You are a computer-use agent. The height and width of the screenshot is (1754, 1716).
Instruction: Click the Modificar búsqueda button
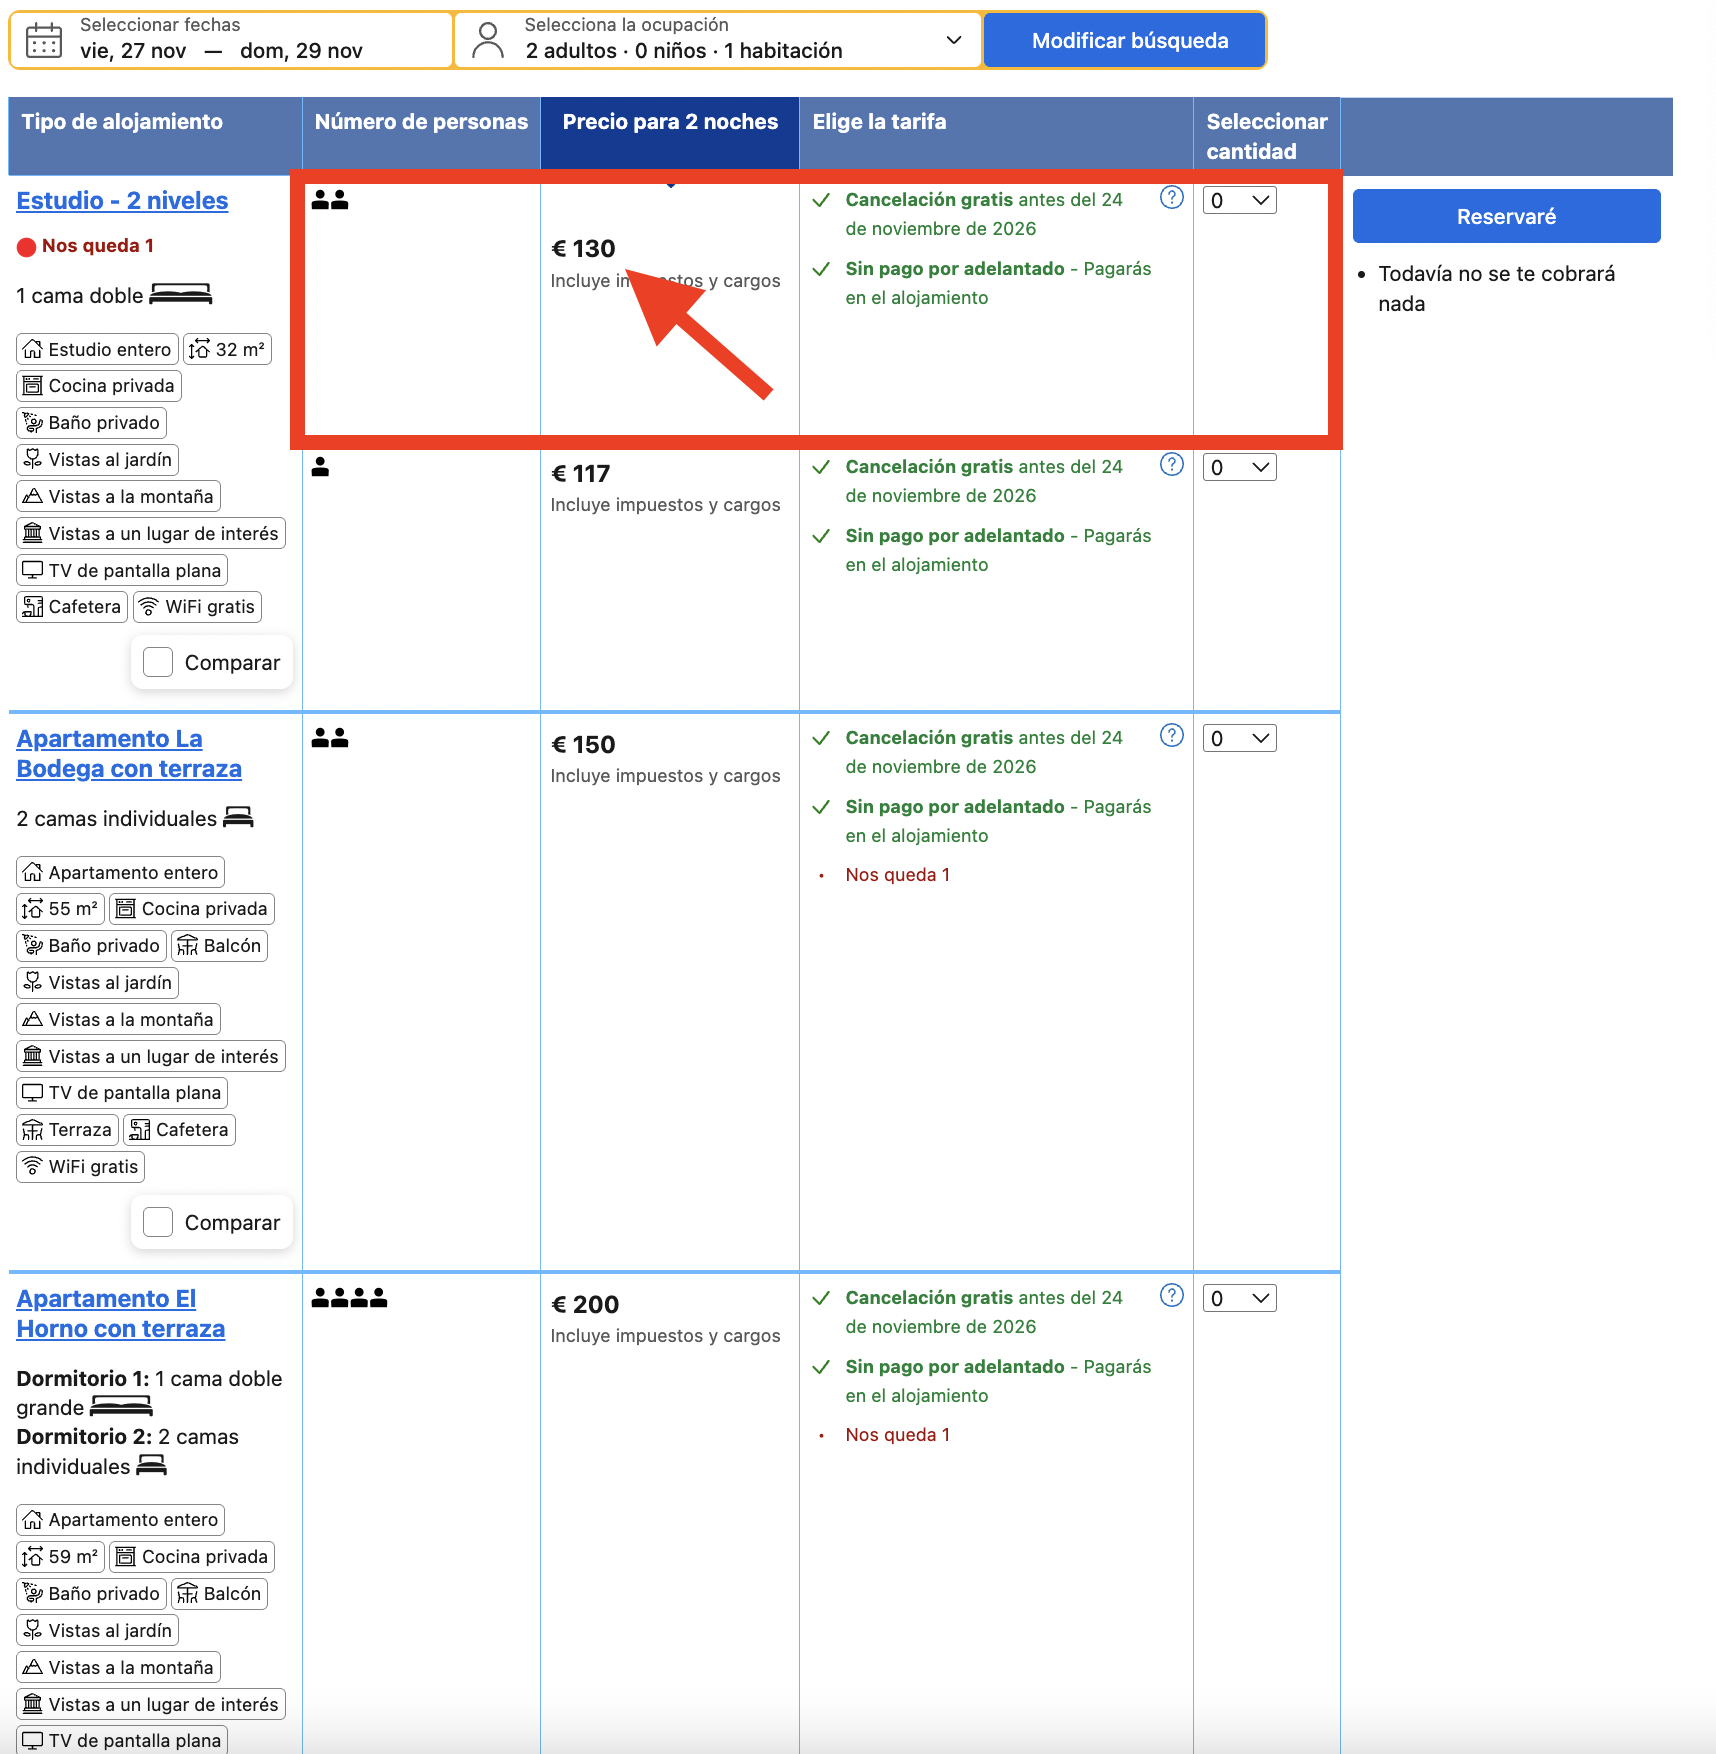pos(1129,40)
